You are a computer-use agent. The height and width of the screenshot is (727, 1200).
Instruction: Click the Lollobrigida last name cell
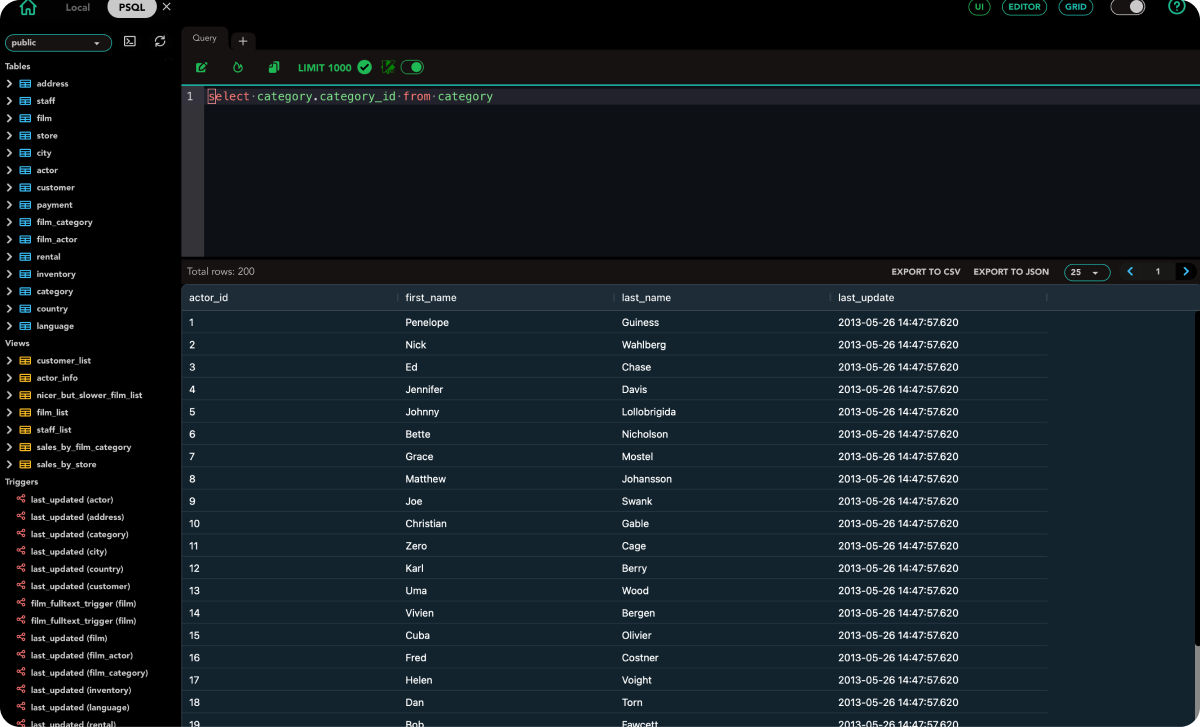coord(722,412)
